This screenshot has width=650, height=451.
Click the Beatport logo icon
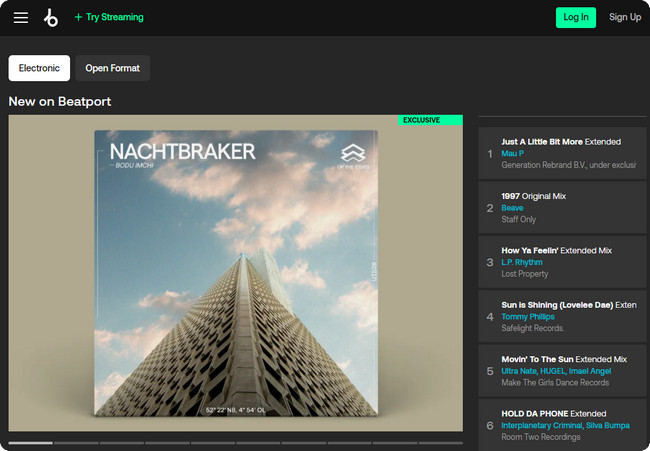point(51,17)
